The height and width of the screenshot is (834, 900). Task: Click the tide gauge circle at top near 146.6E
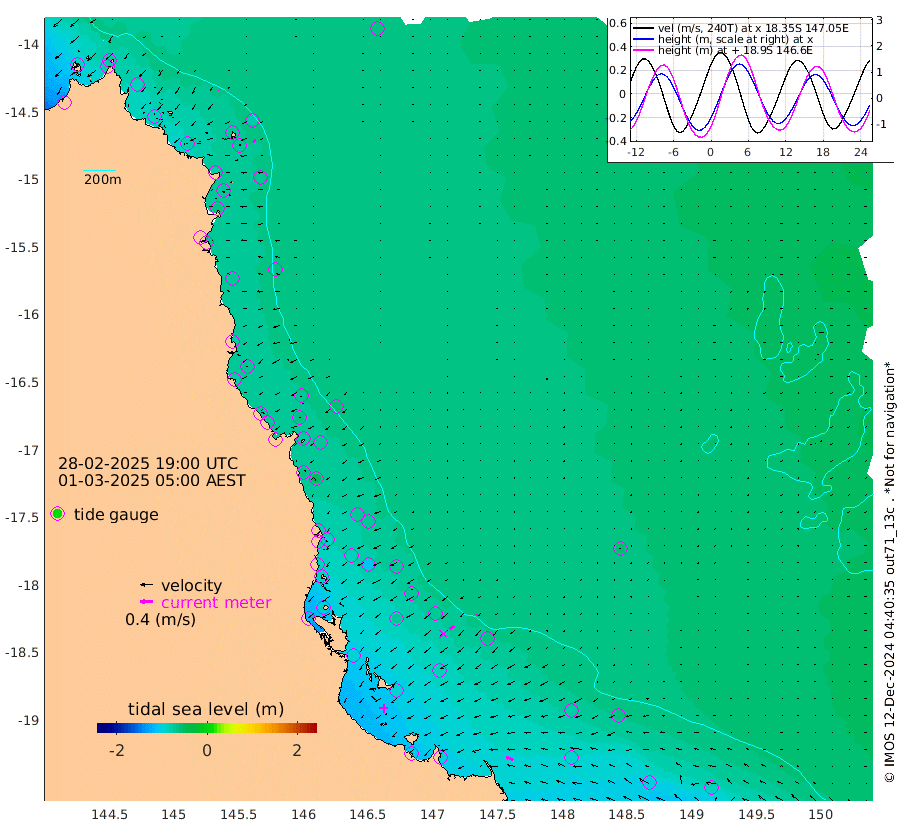377,28
